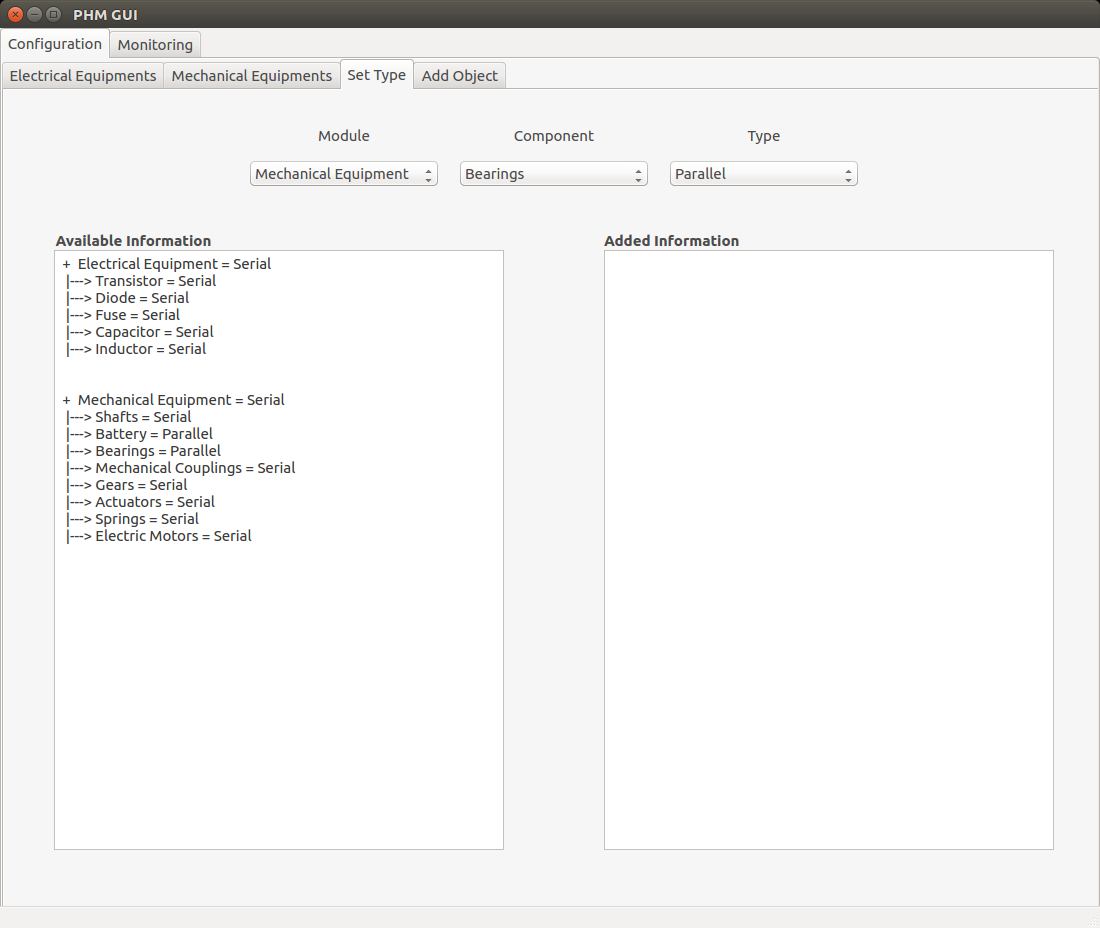Screen dimensions: 1100x928
Task: Open the Add Object tab
Action: (460, 76)
